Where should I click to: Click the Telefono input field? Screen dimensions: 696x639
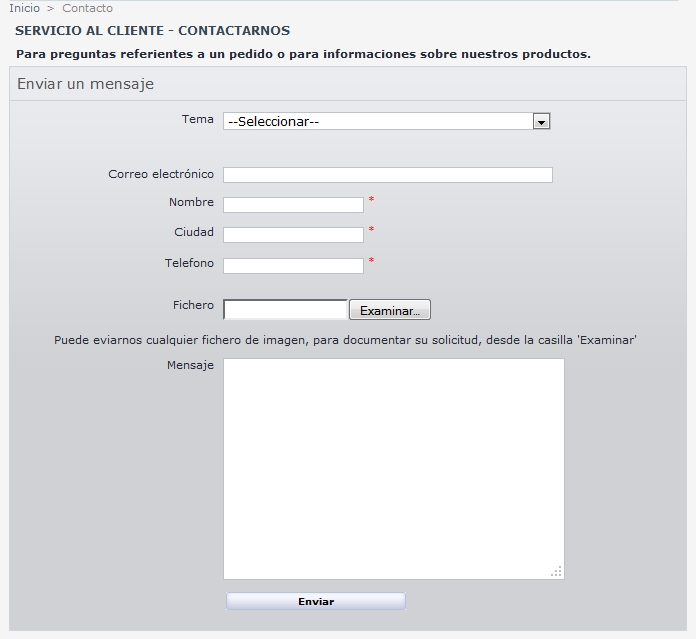point(293,266)
